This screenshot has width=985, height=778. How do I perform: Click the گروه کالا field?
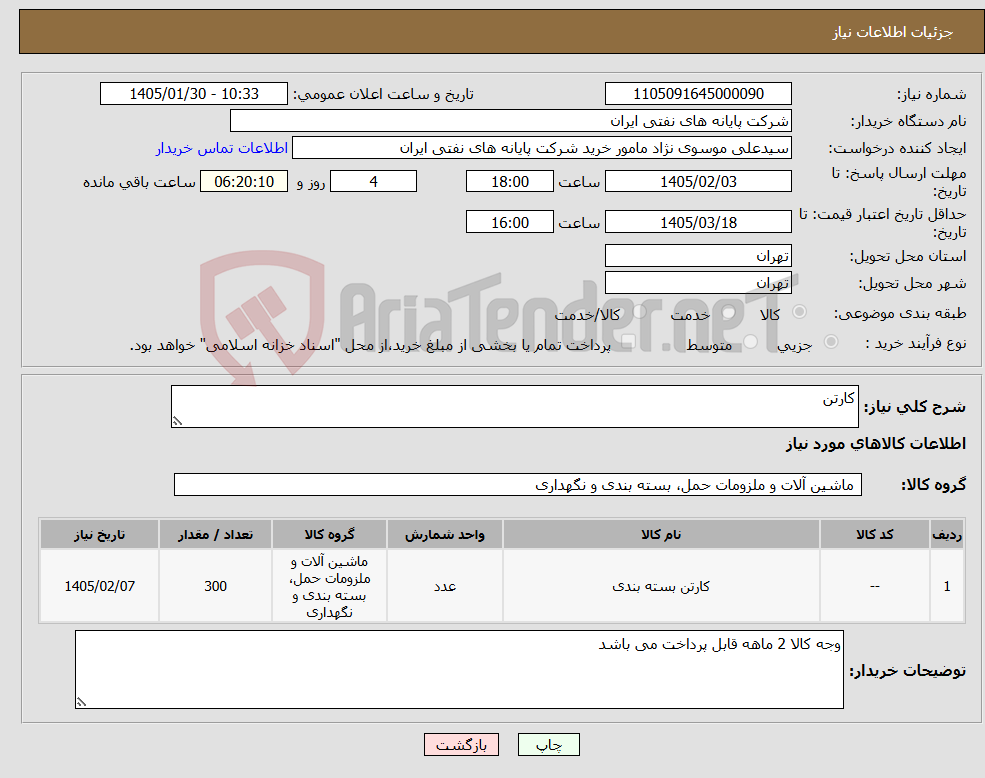(518, 485)
